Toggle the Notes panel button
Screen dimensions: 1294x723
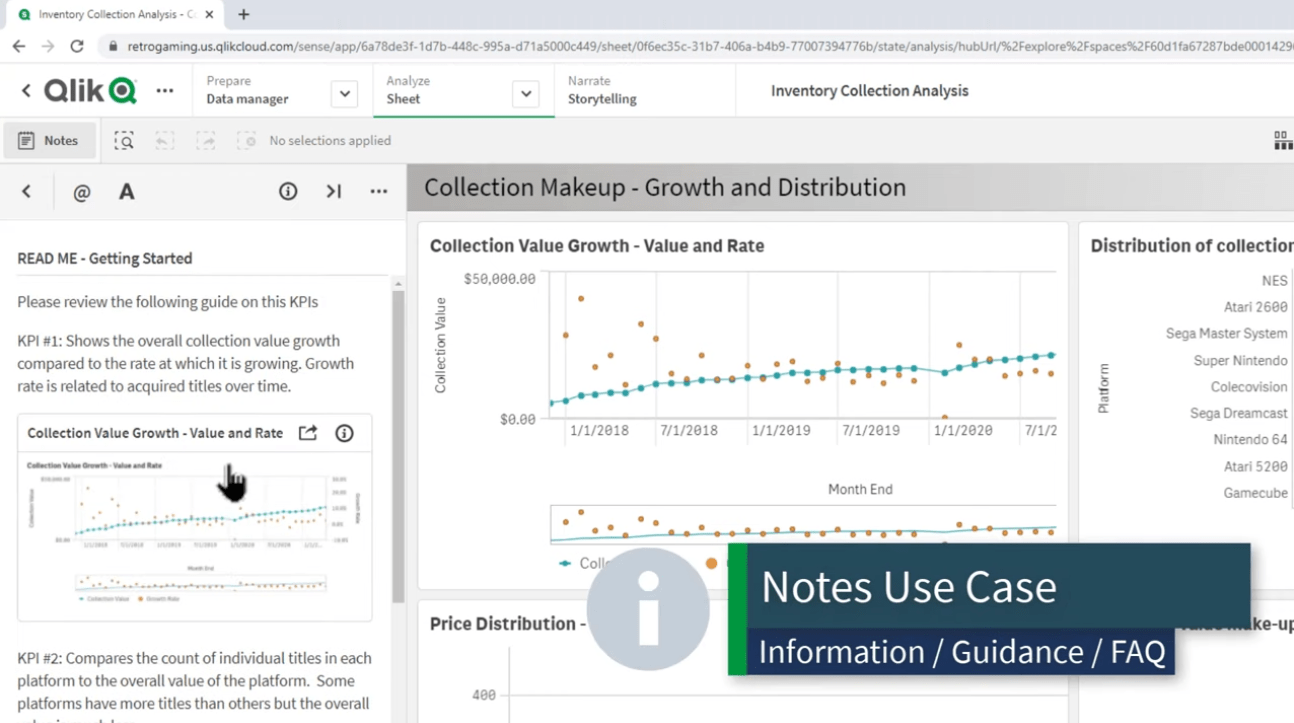49,141
